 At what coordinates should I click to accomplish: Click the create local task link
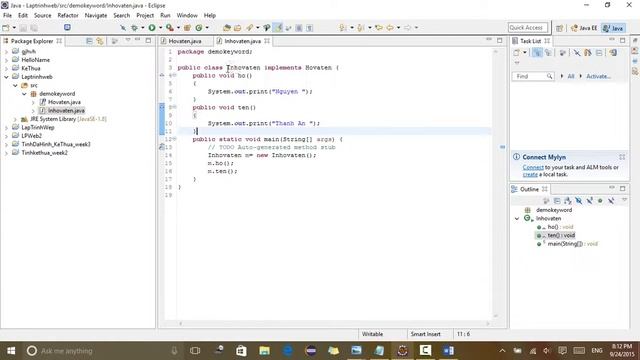tap(530, 174)
